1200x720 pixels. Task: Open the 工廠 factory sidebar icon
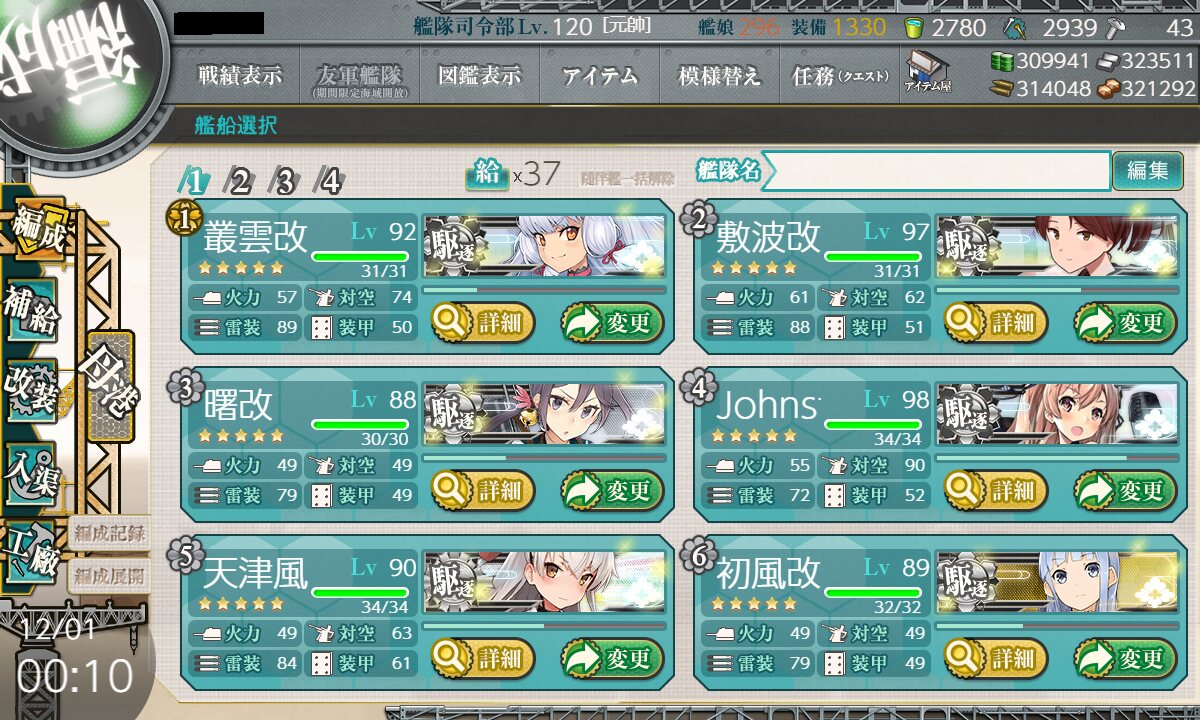tap(31, 553)
